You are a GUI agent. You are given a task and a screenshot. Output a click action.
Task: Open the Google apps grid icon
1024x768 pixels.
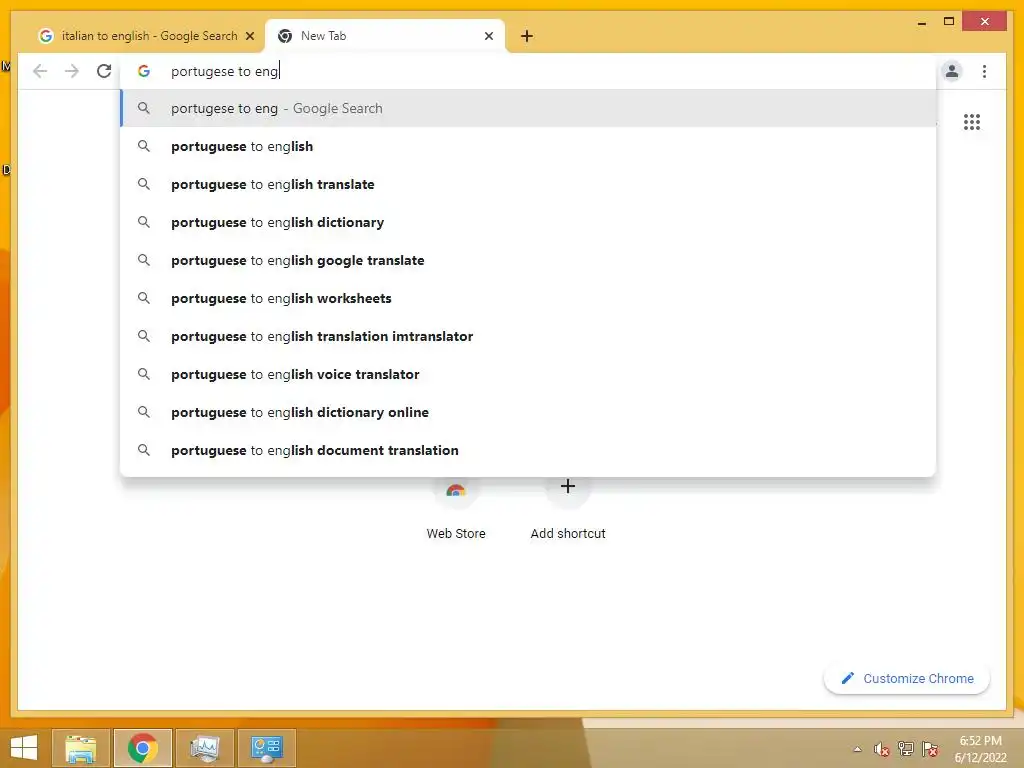click(972, 122)
